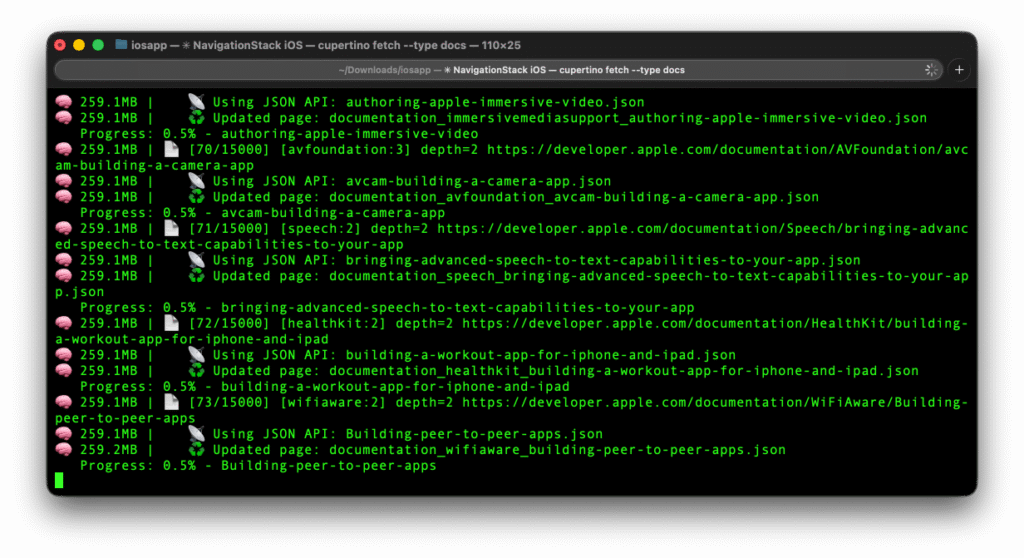Screen dimensions: 1024x558
Task: Click the activity spinner in the tab bar
Action: [x=931, y=70]
